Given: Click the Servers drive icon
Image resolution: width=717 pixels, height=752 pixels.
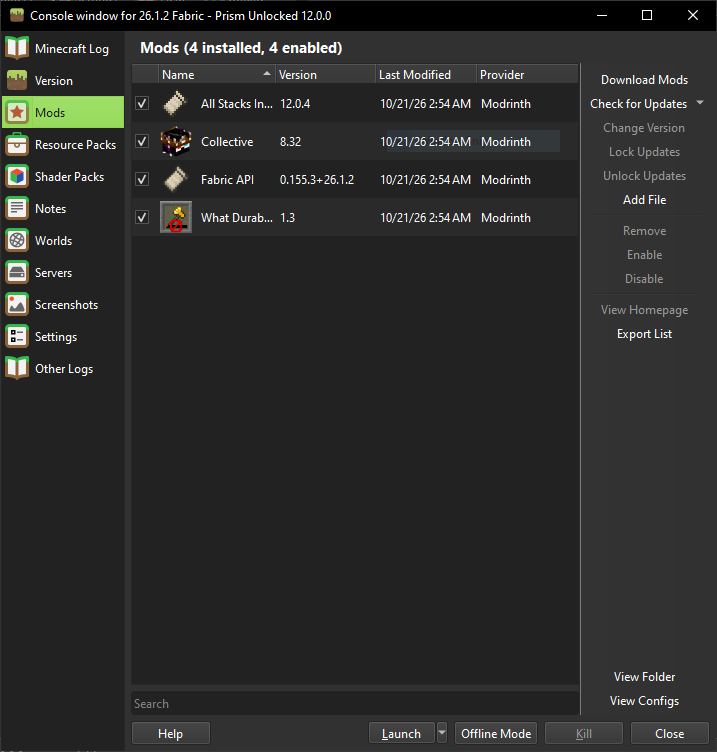Looking at the screenshot, I should [17, 273].
